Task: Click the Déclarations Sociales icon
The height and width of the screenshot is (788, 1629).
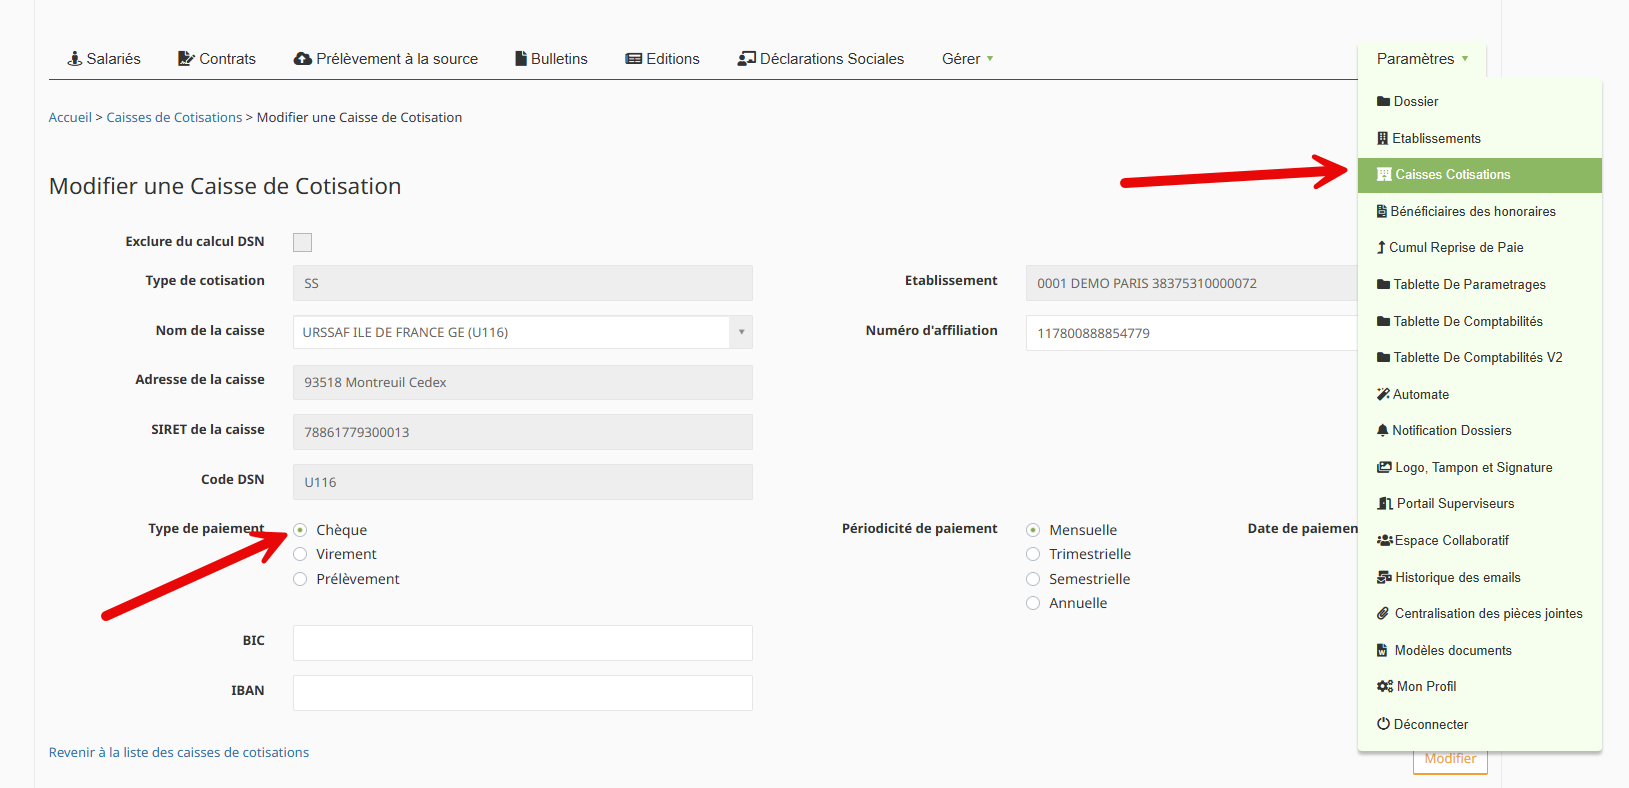Action: tap(747, 59)
